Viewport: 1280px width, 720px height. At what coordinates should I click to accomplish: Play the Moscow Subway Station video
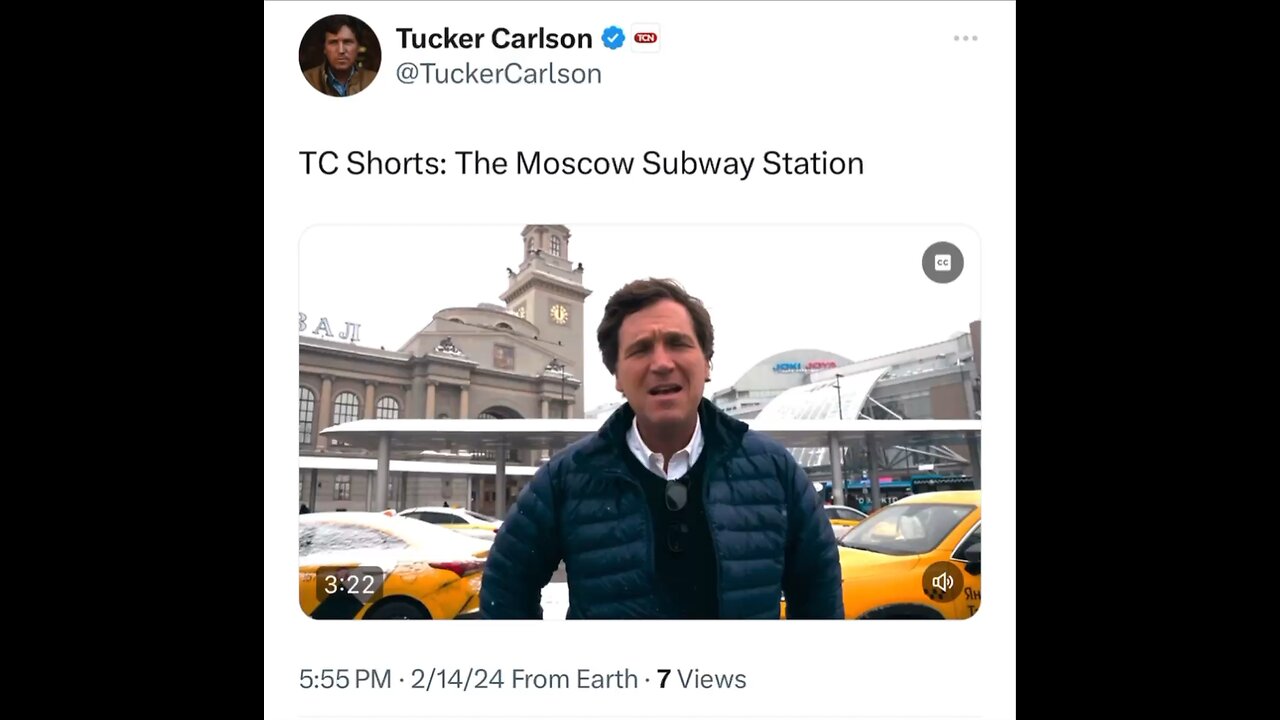[x=639, y=421]
